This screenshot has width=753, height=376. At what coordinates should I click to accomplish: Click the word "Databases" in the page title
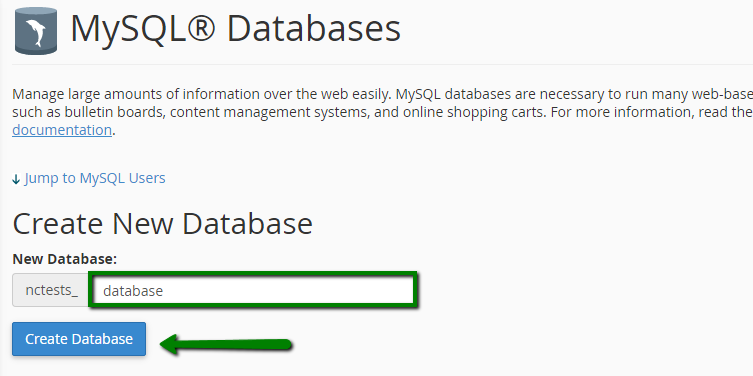click(x=314, y=29)
